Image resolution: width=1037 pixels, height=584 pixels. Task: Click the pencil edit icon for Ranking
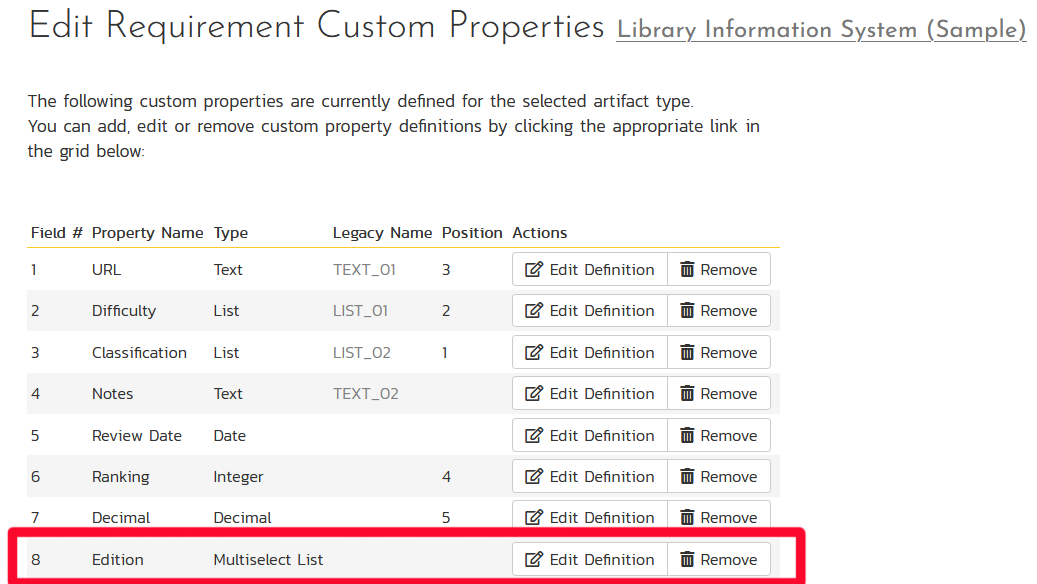(534, 477)
